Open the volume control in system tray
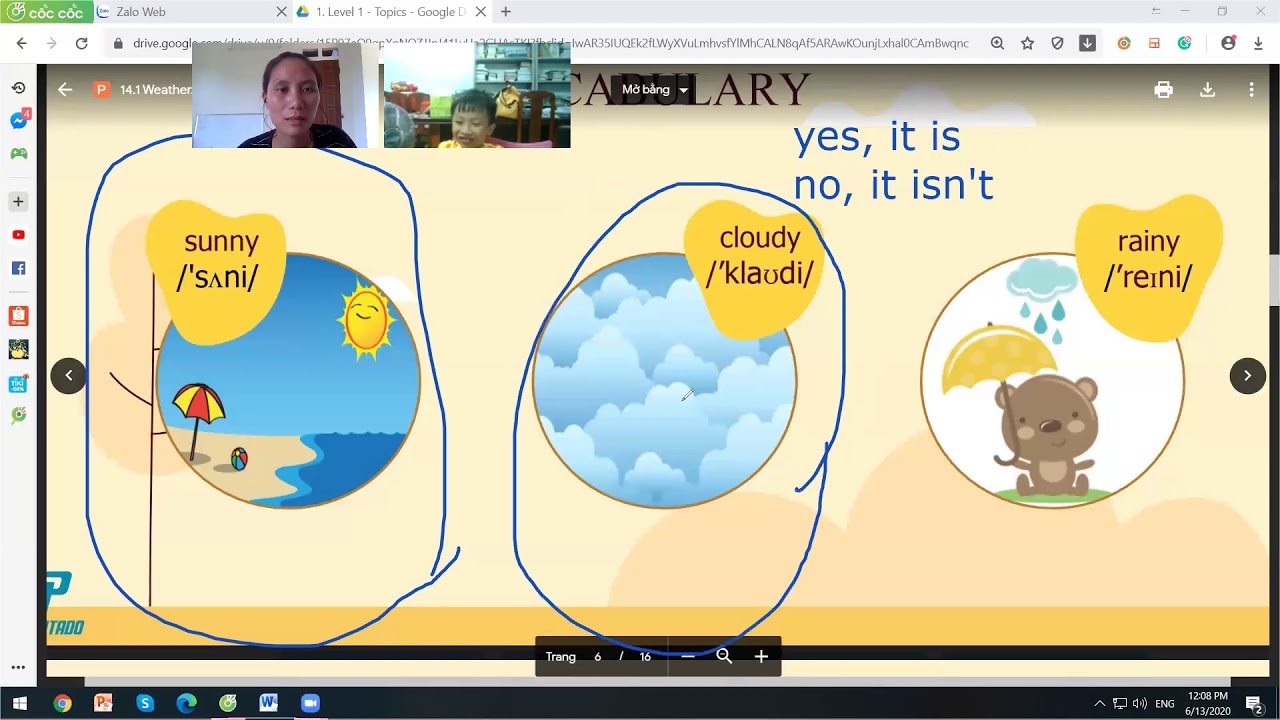 coord(1140,704)
